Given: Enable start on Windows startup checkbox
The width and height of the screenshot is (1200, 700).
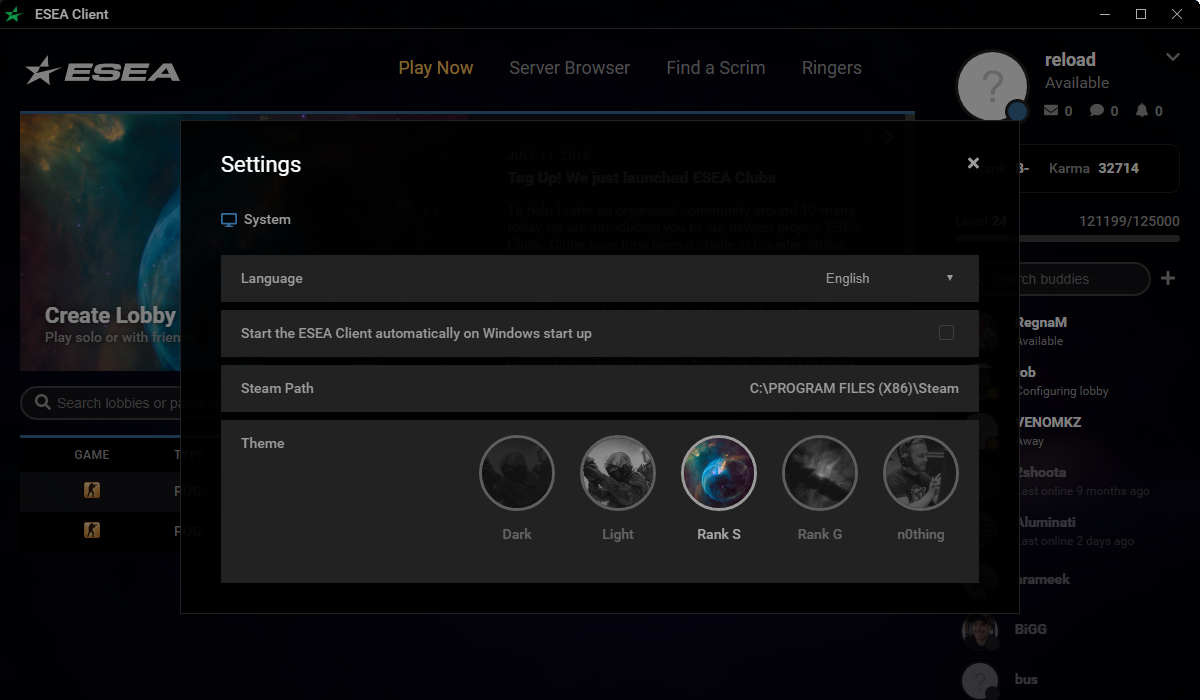Looking at the screenshot, I should pyautogui.click(x=946, y=333).
